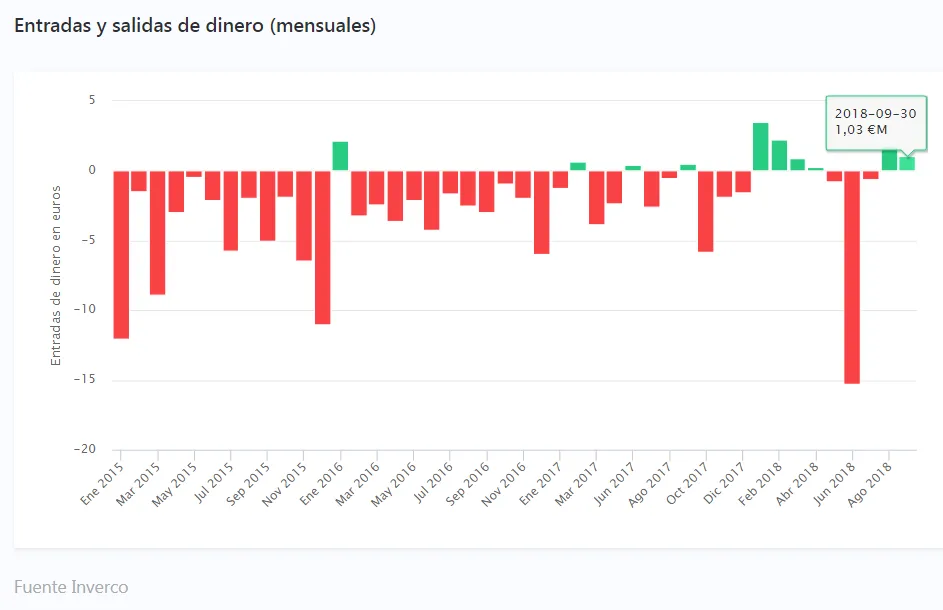Click the '5' y-axis tick label

(x=91, y=100)
